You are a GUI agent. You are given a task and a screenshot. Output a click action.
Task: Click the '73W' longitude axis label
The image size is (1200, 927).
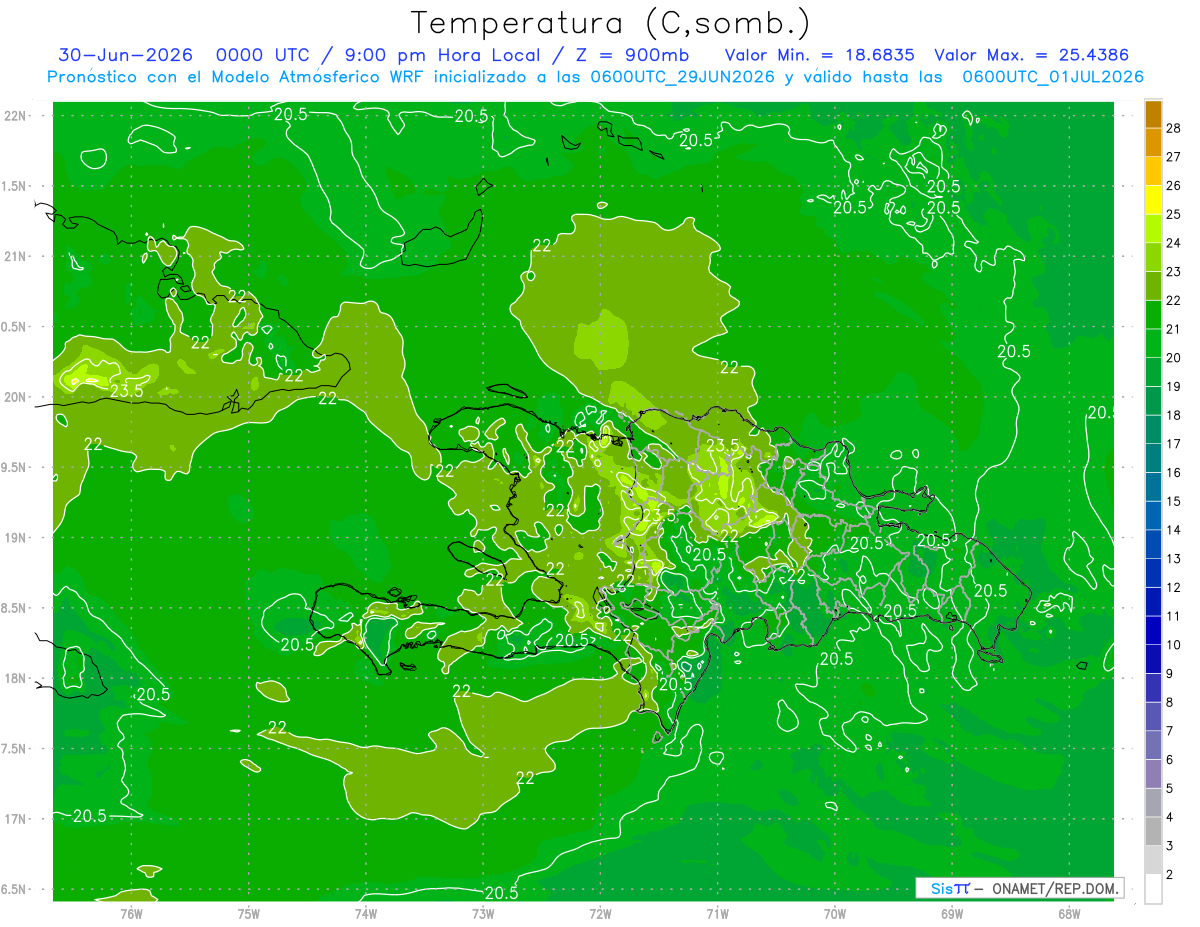483,913
